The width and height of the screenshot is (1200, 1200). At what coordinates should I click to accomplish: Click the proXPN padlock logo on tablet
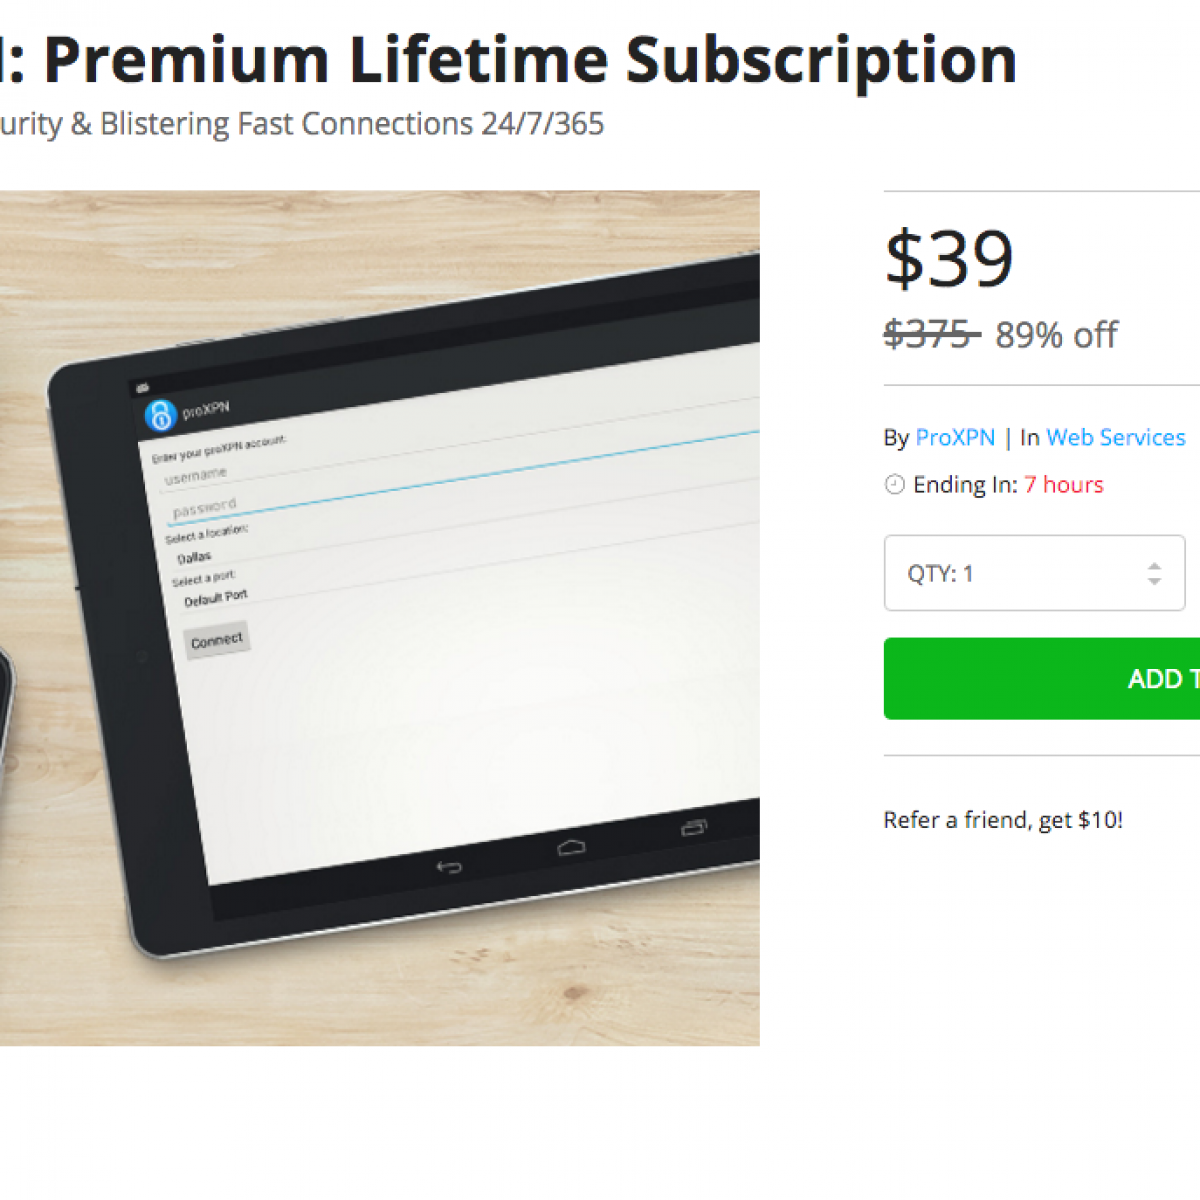[160, 415]
